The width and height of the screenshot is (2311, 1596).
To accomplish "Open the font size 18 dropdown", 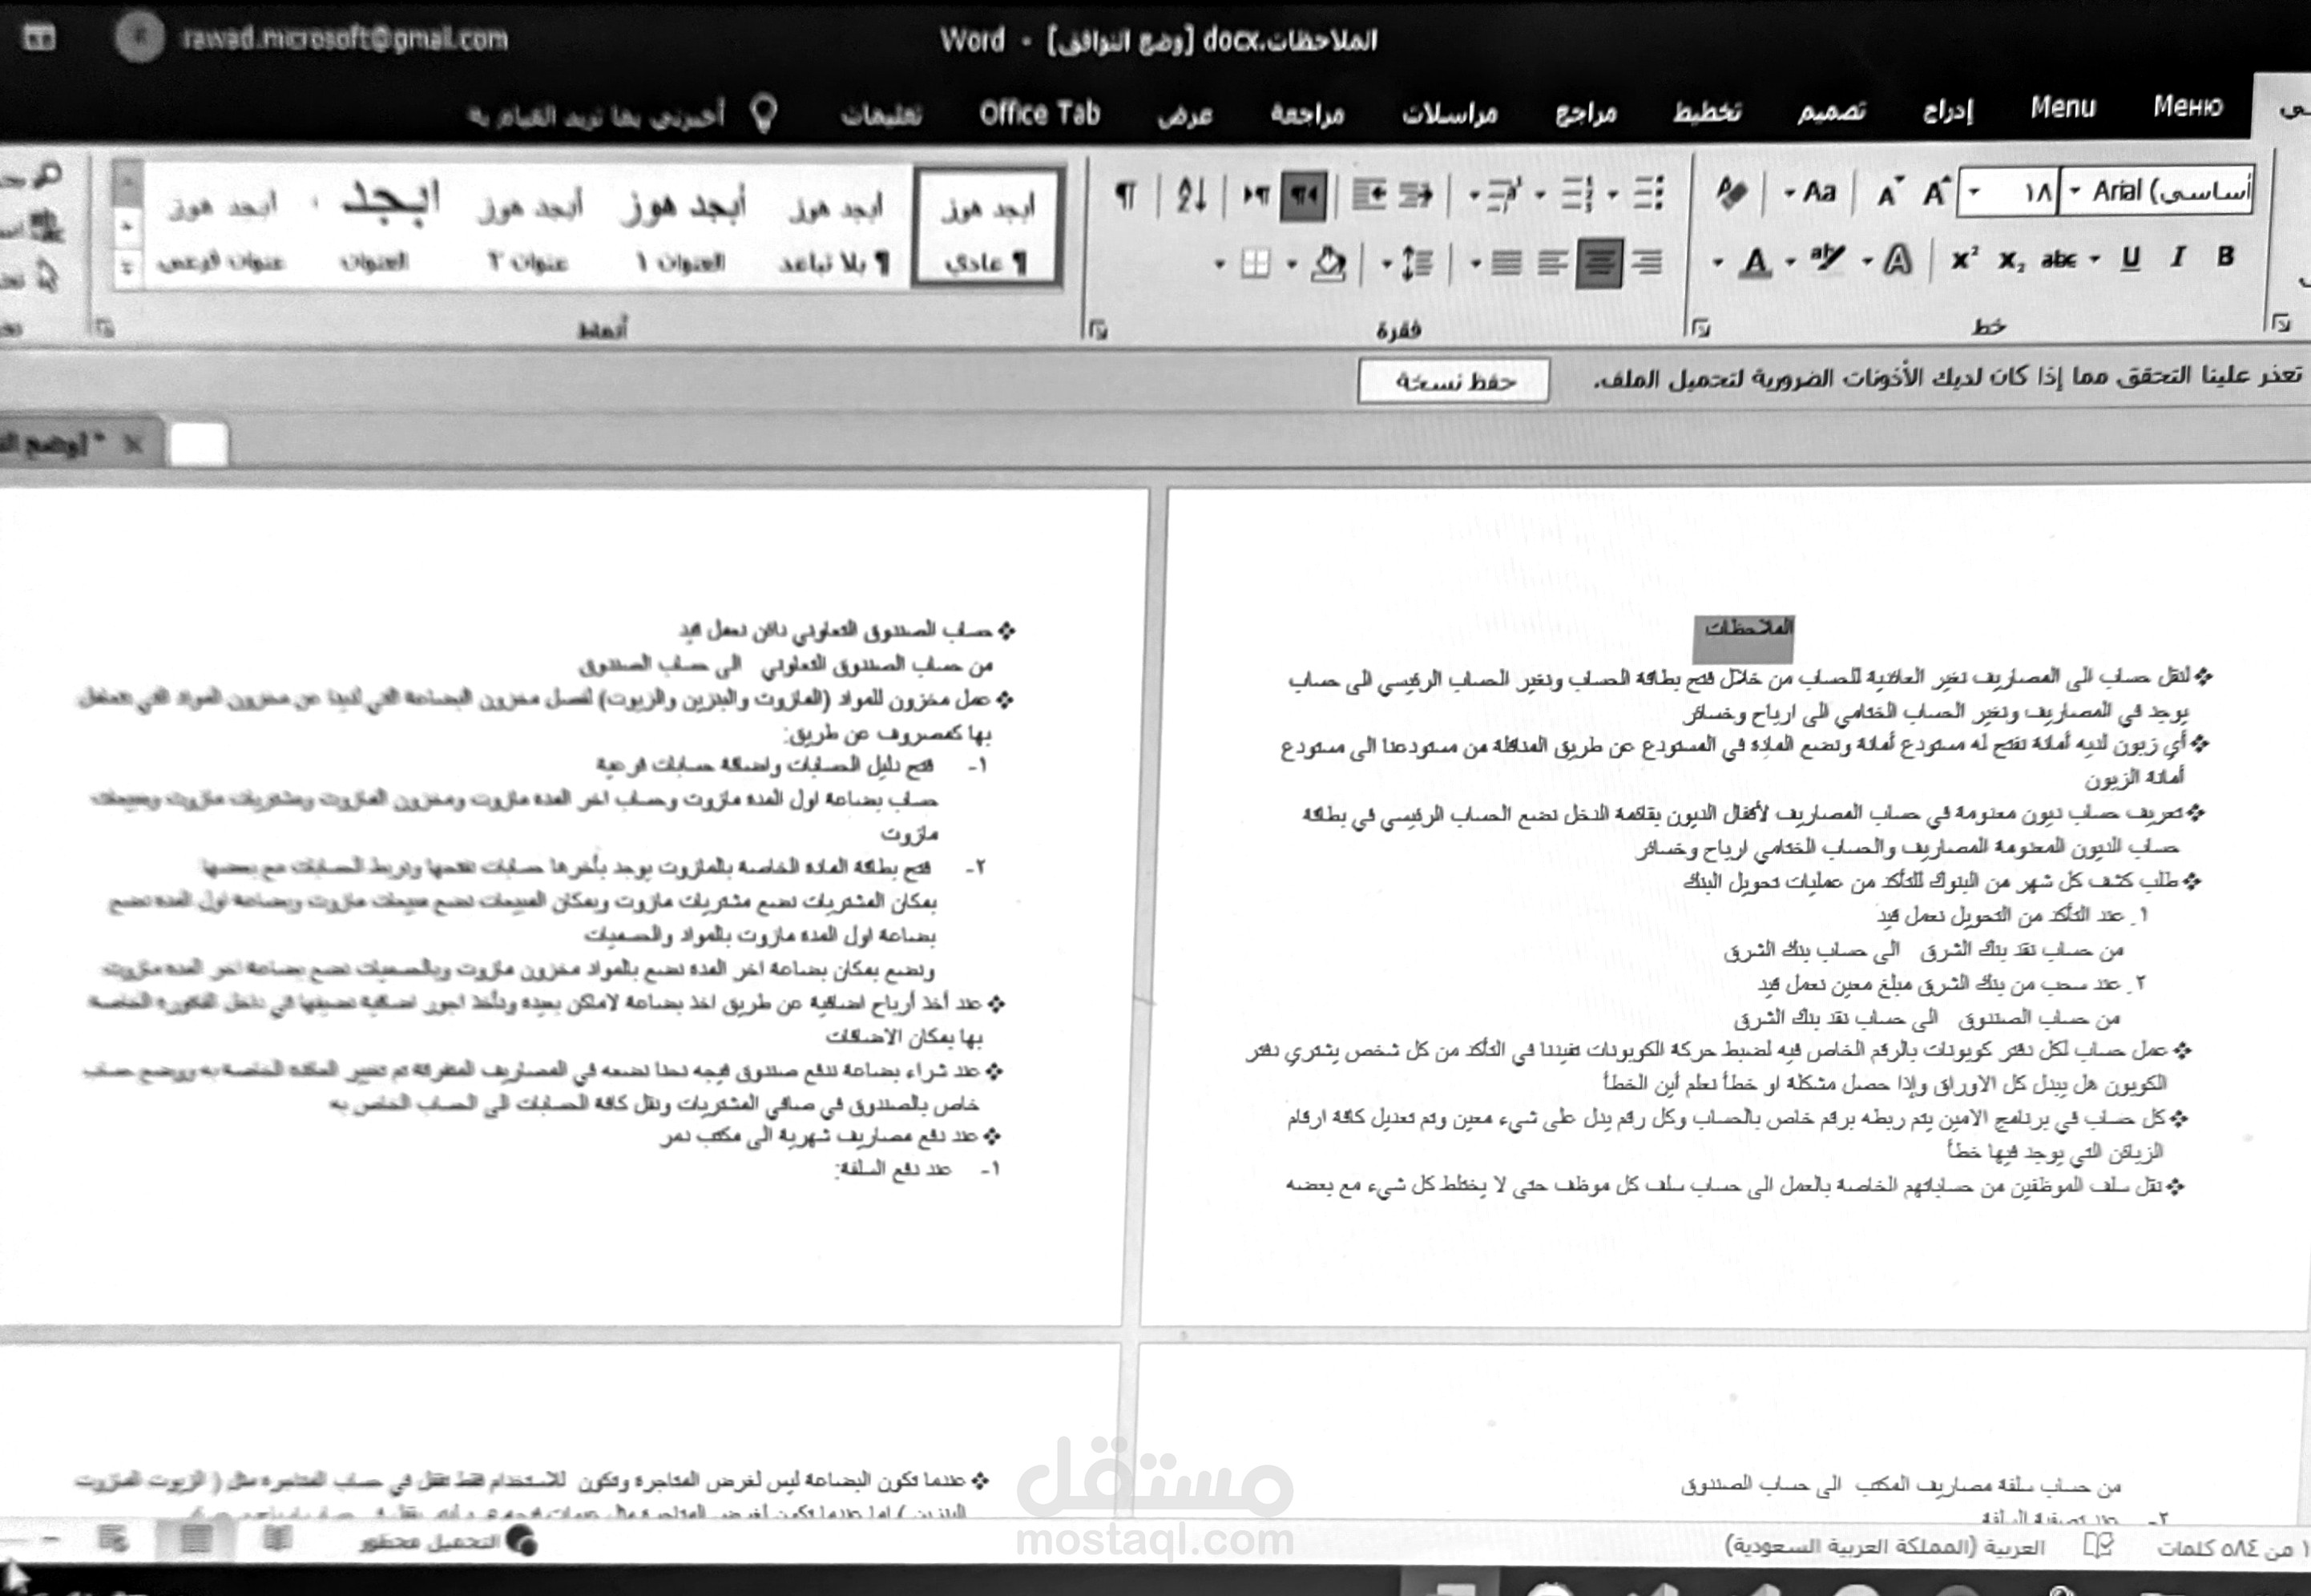I will (1974, 192).
